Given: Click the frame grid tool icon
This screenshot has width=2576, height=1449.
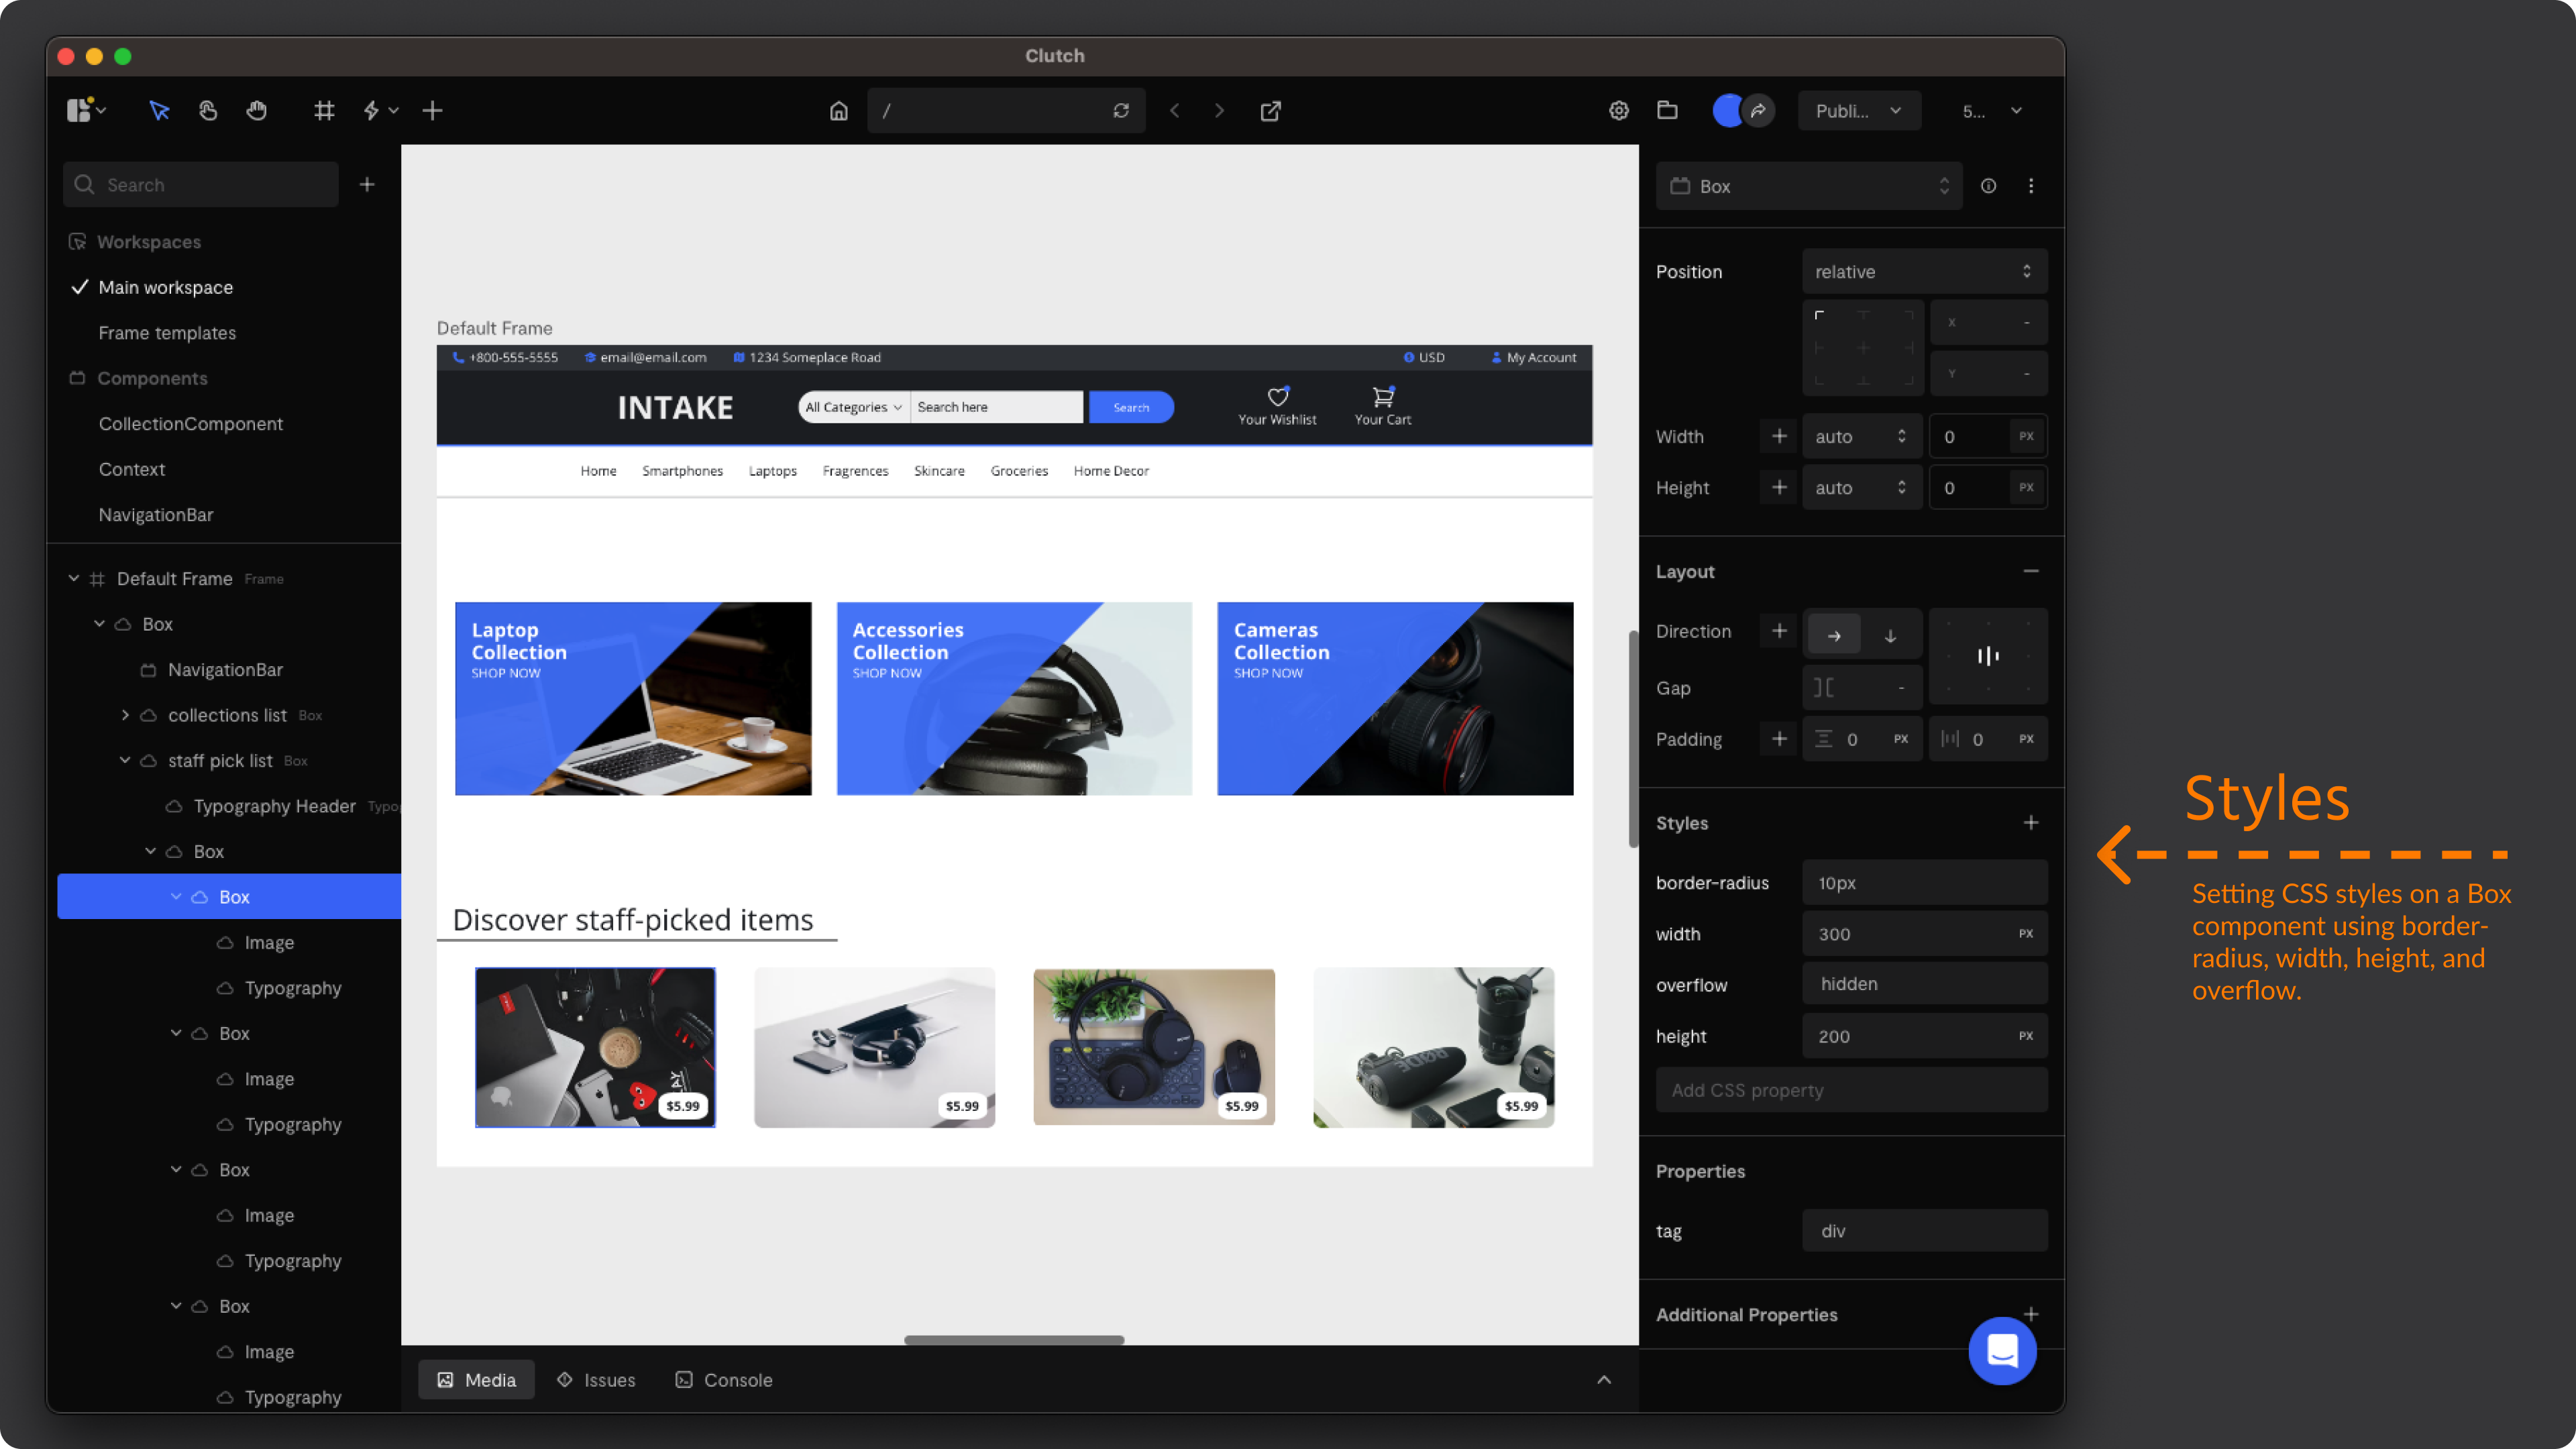Looking at the screenshot, I should click(x=324, y=111).
